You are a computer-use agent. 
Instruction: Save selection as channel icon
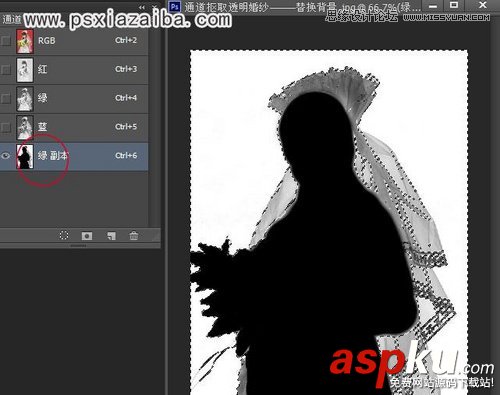click(87, 236)
